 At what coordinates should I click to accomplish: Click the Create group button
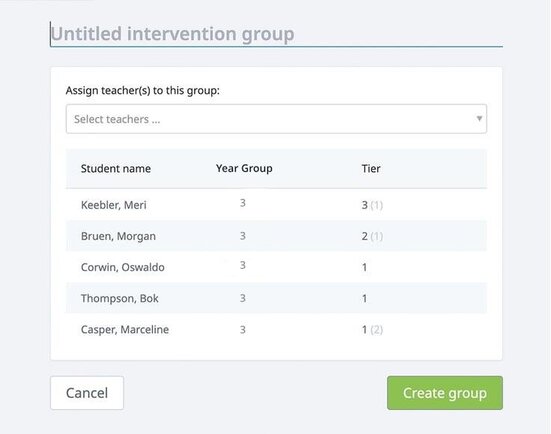[445, 393]
